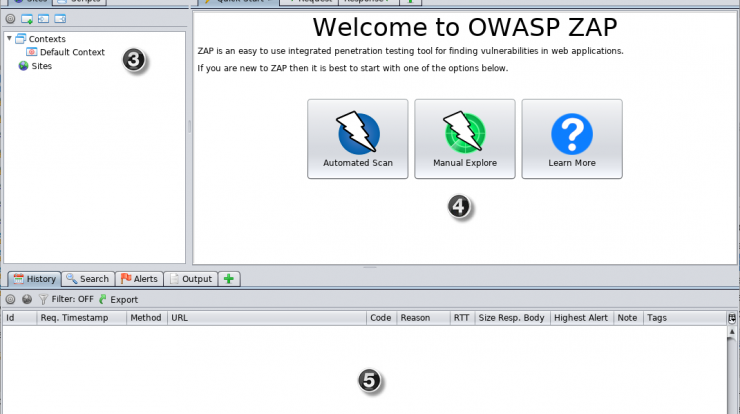
Task: Toggle show only URLs in scope in Sites toolbar
Action: tap(10, 19)
